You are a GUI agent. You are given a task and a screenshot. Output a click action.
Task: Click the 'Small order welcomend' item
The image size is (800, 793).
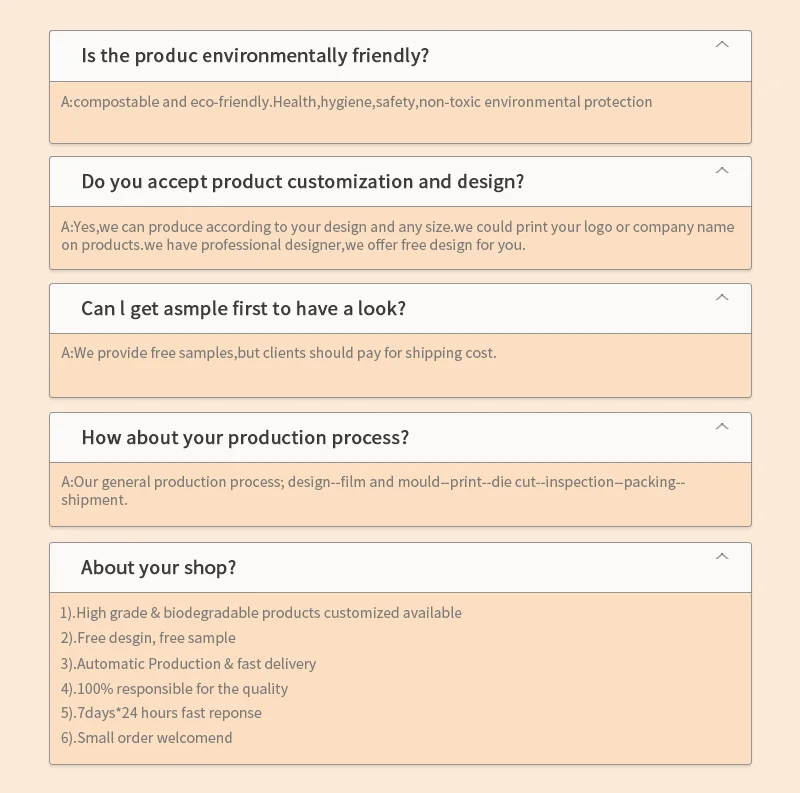tap(146, 738)
